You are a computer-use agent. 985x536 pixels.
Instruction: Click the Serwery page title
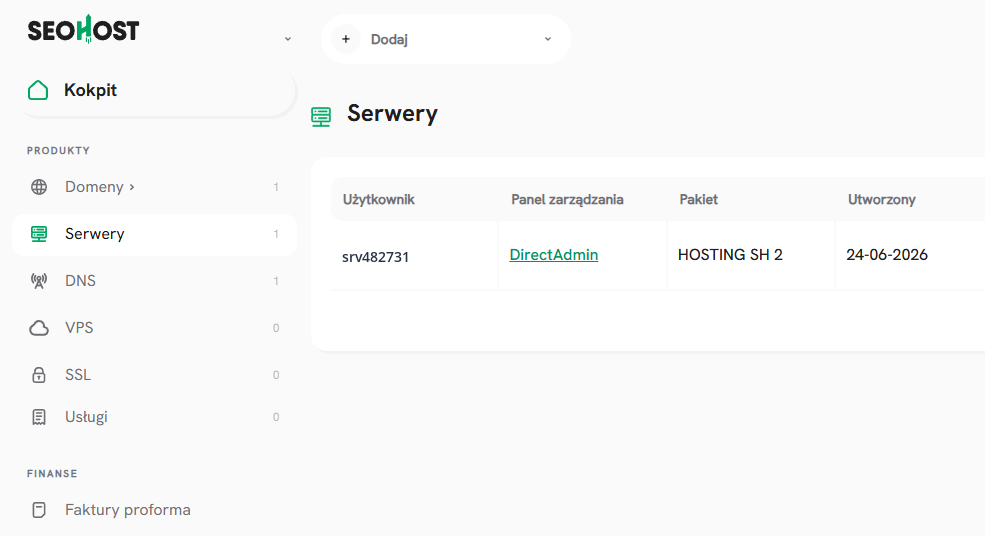pyautogui.click(x=393, y=114)
